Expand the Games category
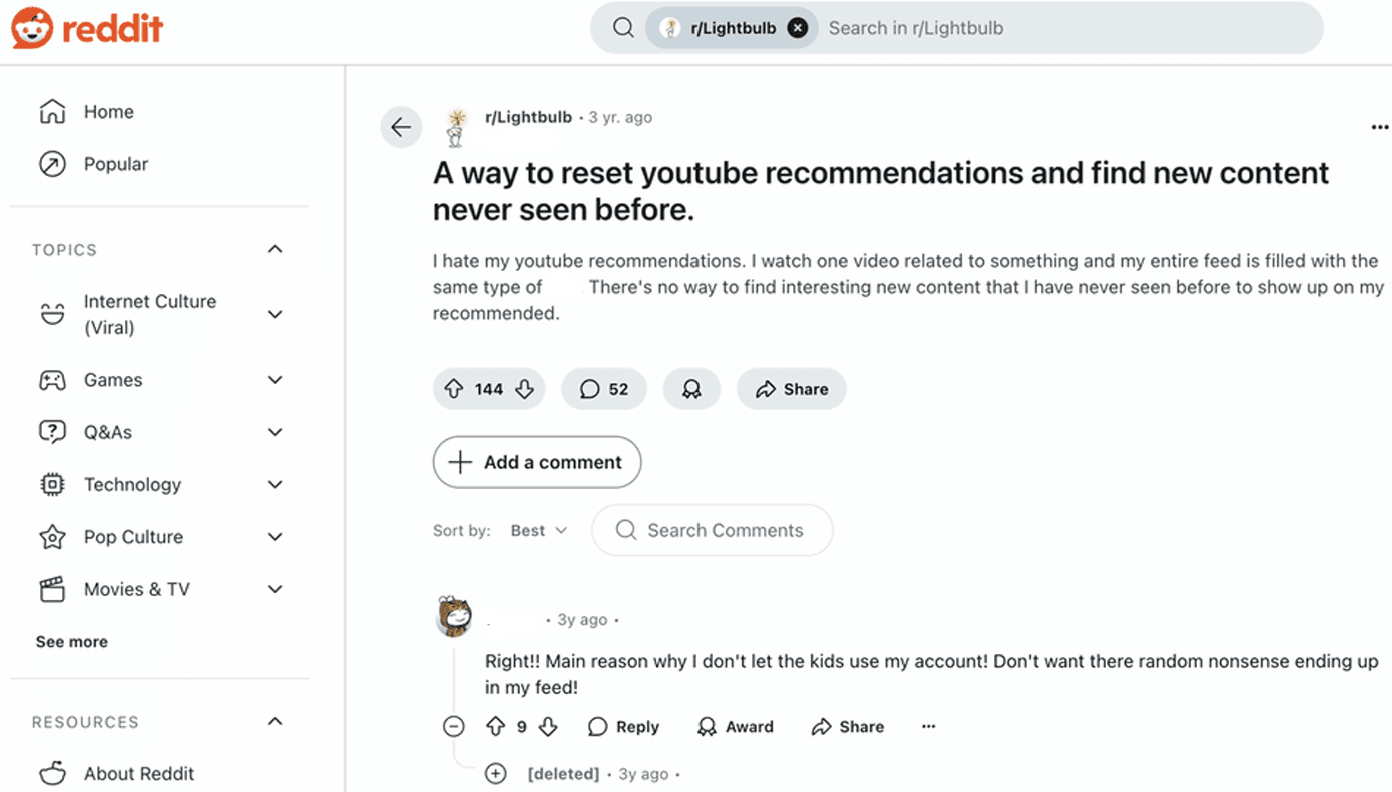The width and height of the screenshot is (1392, 792). (275, 380)
